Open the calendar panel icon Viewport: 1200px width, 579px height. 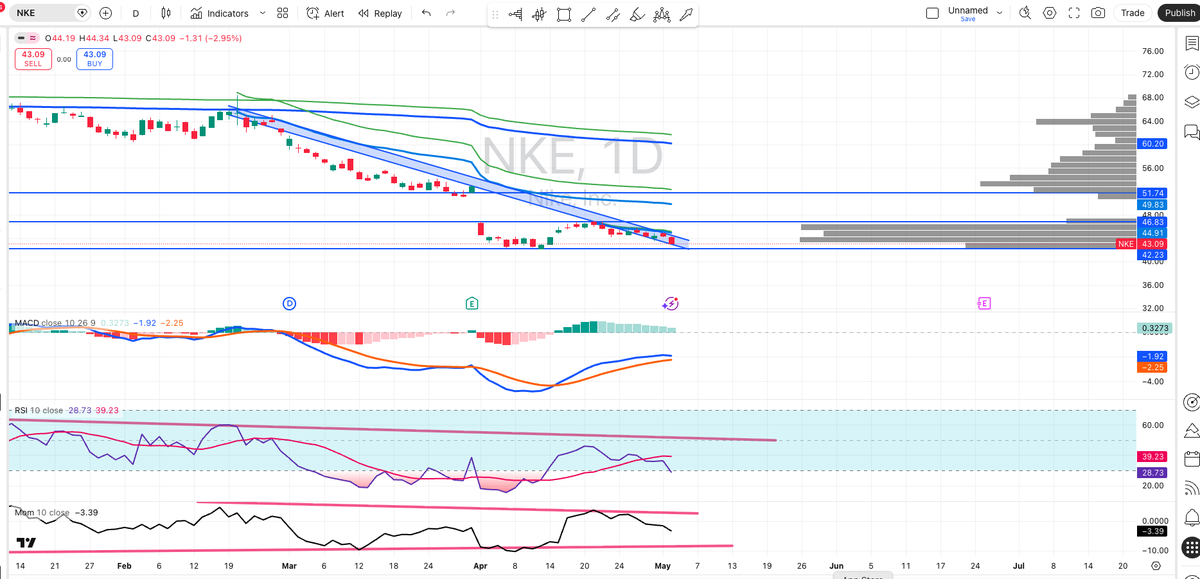[x=1190, y=460]
